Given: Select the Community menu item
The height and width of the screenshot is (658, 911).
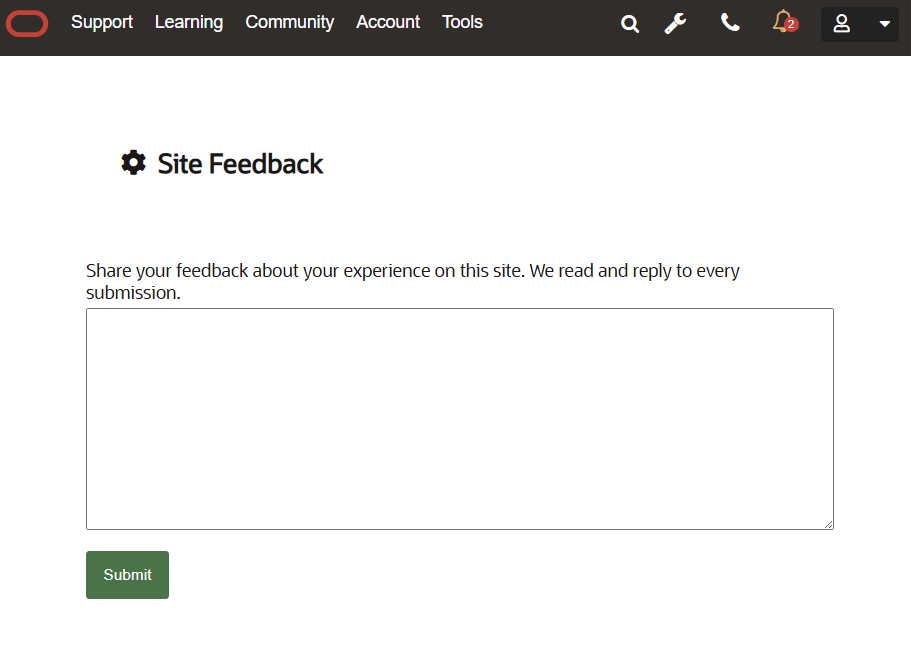Looking at the screenshot, I should 289,22.
